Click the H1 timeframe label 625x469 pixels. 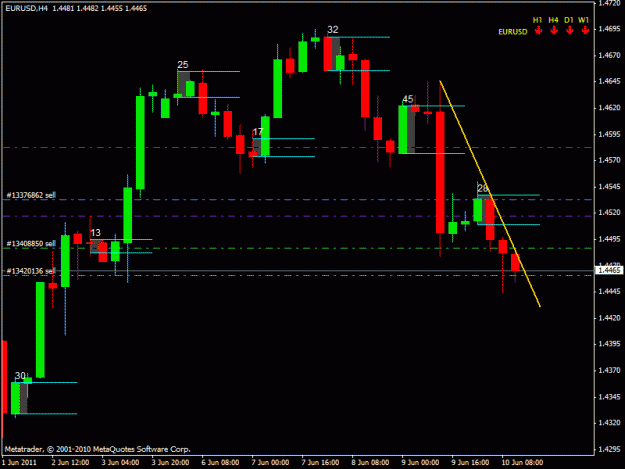537,20
